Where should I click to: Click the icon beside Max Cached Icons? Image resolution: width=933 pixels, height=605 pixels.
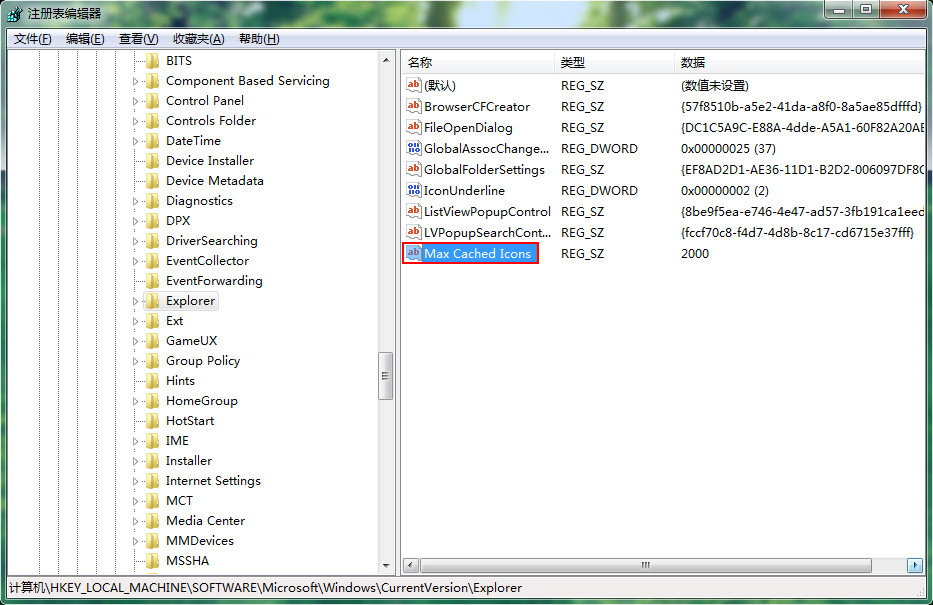414,253
